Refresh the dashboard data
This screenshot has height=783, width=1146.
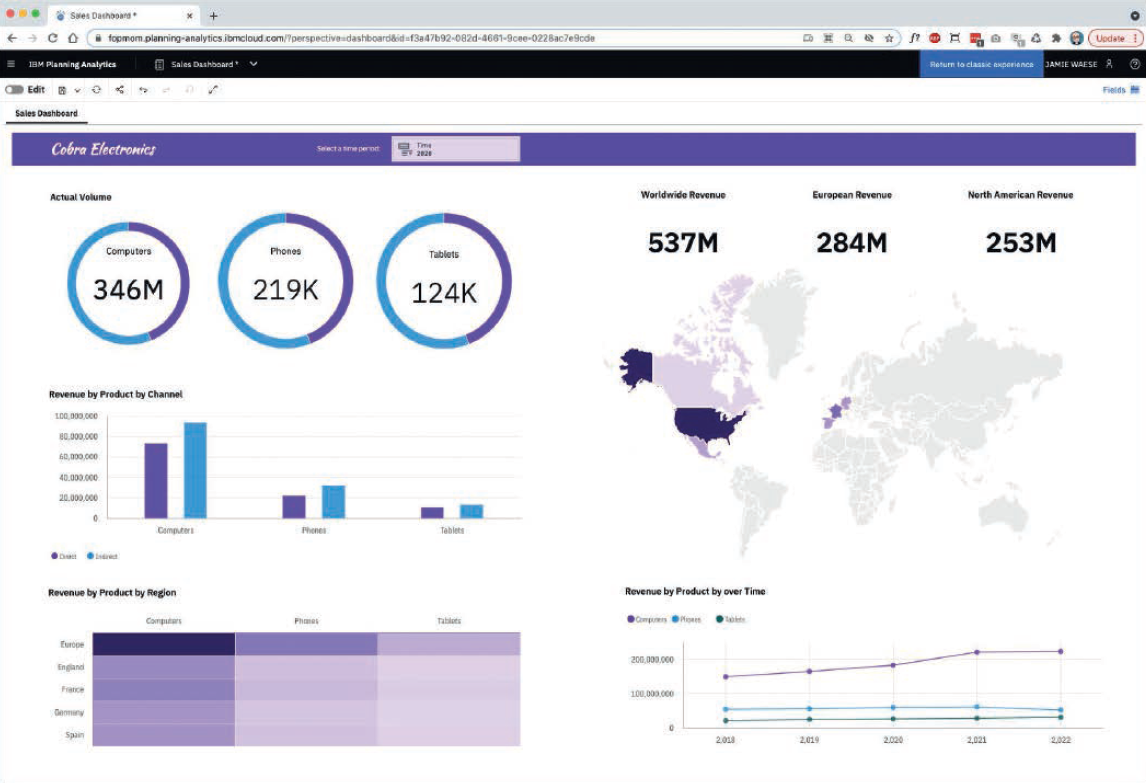click(x=96, y=89)
